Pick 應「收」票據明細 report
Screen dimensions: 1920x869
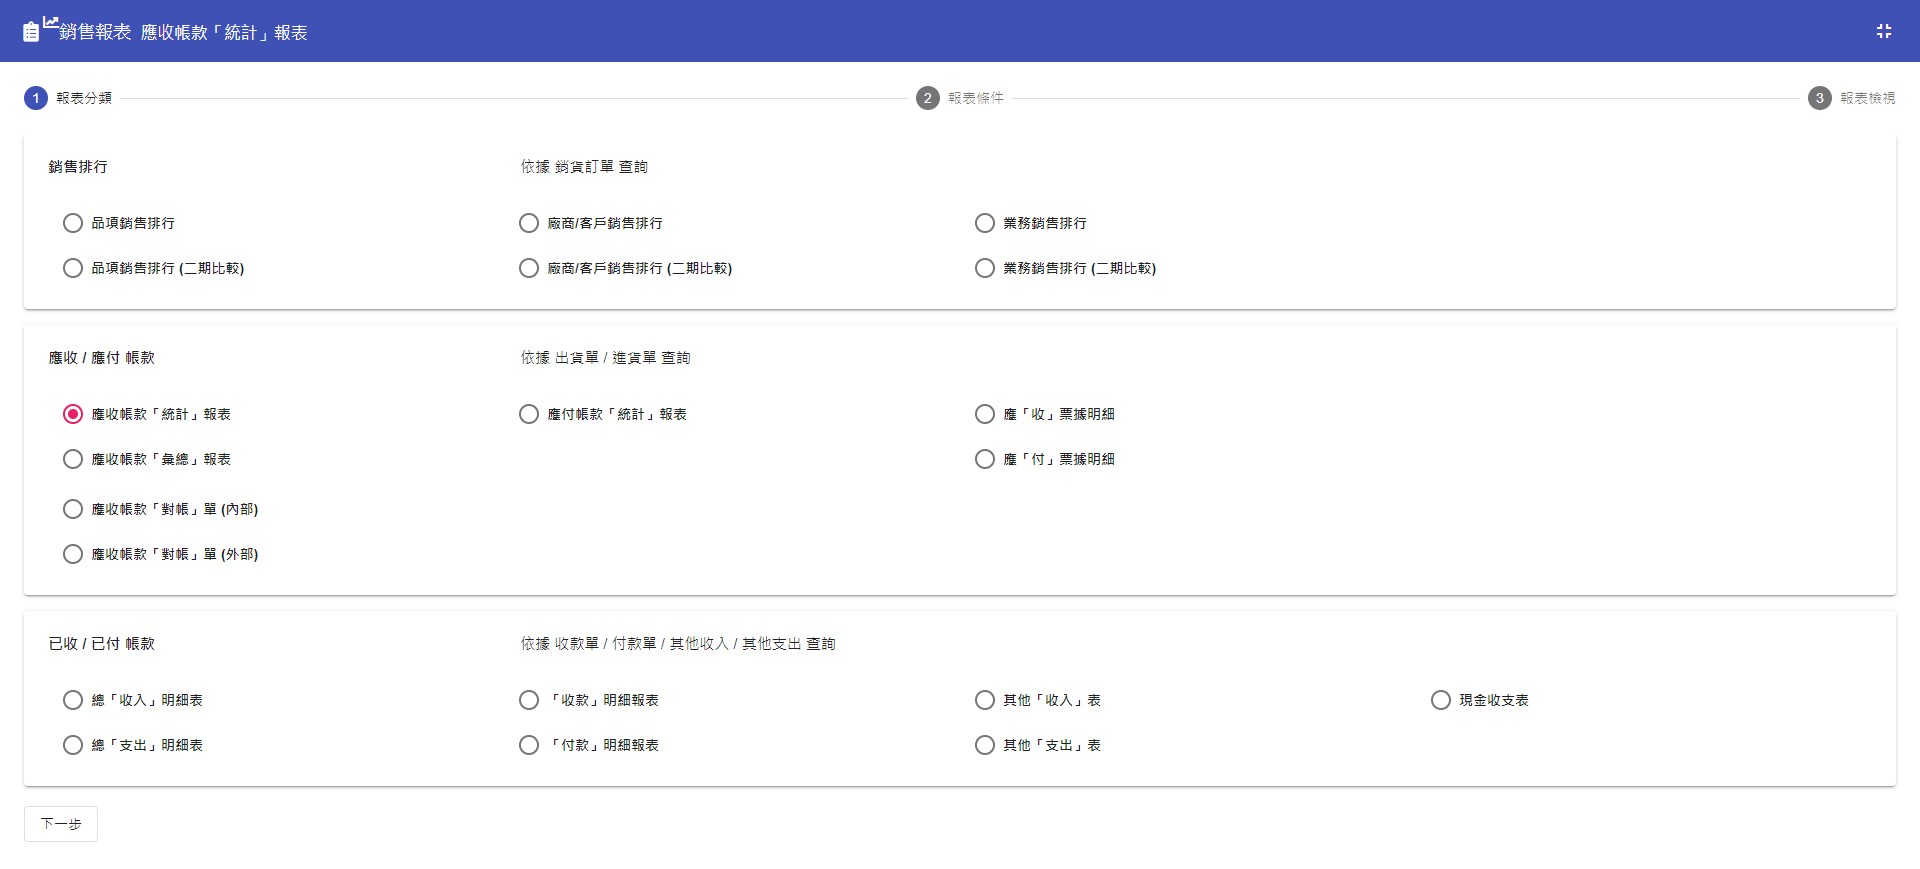pos(985,414)
